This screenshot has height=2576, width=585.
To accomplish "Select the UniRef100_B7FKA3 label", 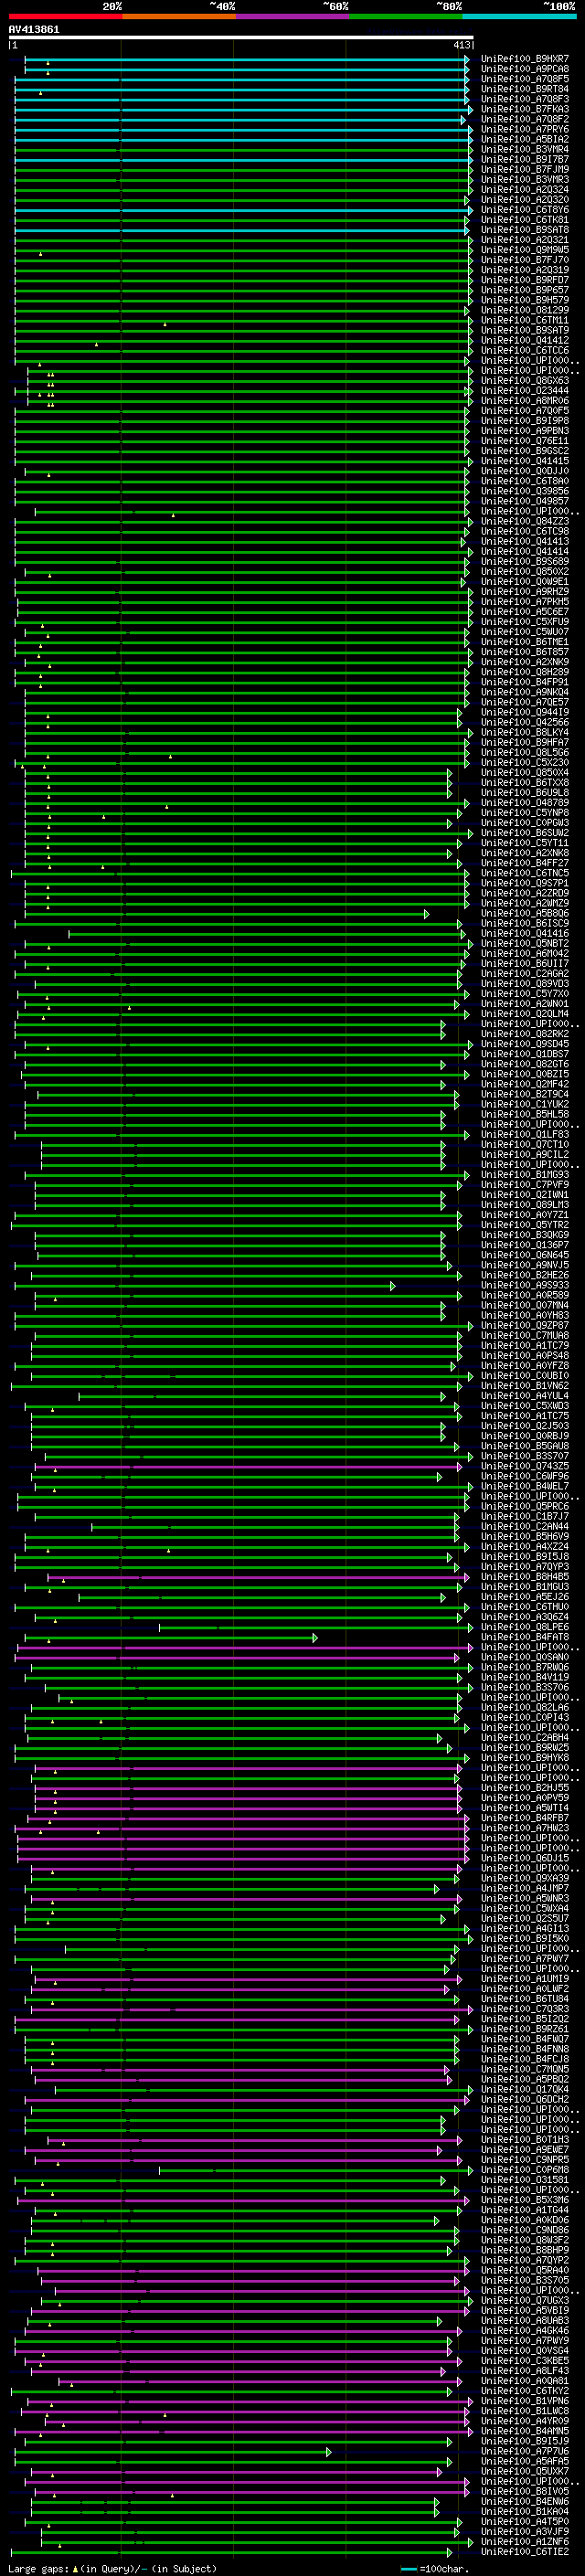I will coord(525,109).
